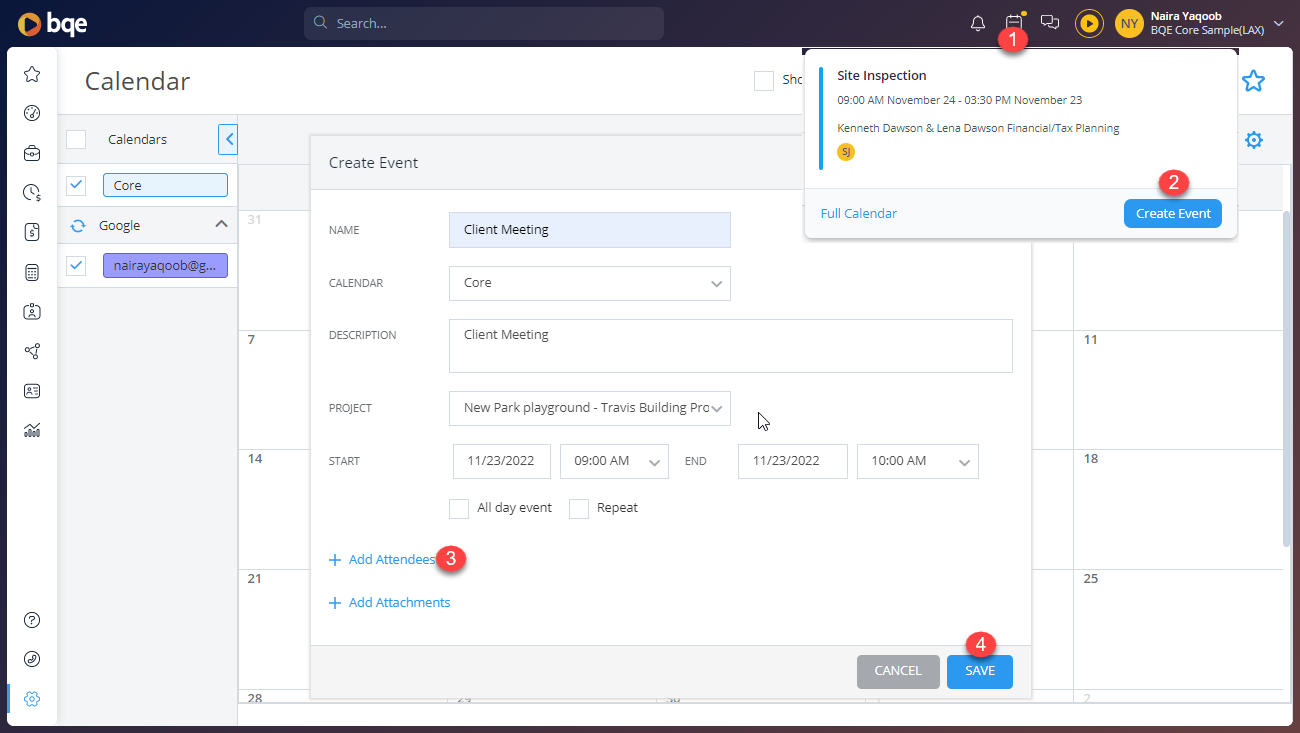This screenshot has width=1300, height=733.
Task: Enable the All day event checkbox
Action: point(459,508)
